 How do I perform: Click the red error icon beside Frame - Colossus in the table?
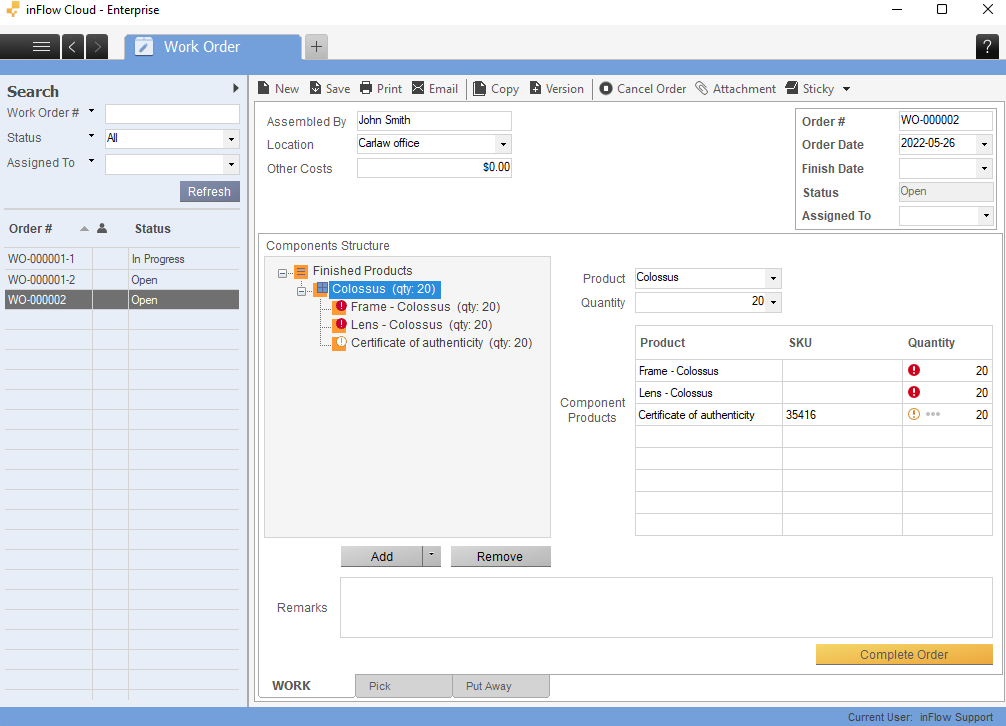[914, 370]
